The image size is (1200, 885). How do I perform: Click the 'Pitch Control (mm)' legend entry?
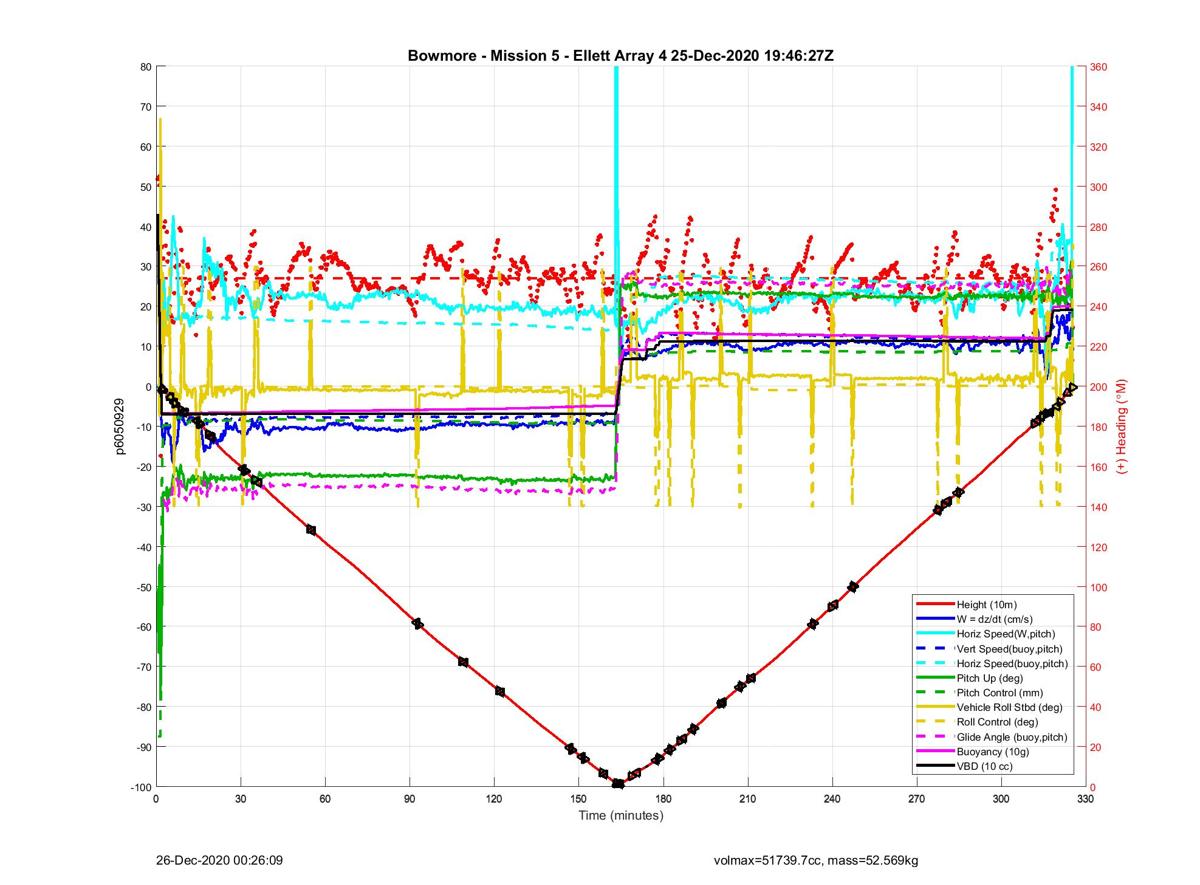point(998,692)
